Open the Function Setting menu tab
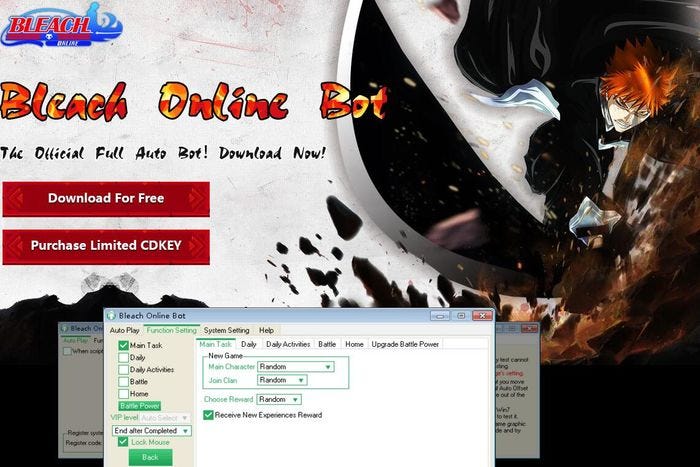The height and width of the screenshot is (467, 700). coord(171,330)
